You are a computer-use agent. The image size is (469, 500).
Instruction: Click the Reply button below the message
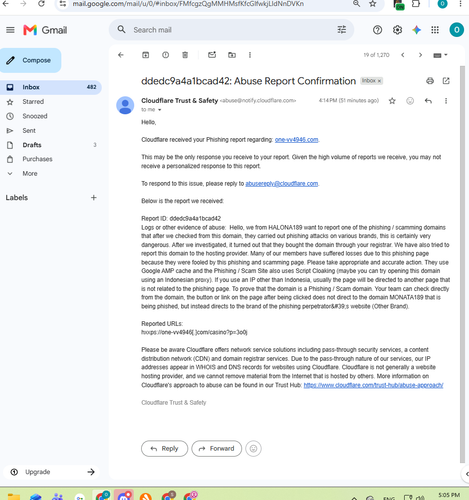click(x=164, y=449)
